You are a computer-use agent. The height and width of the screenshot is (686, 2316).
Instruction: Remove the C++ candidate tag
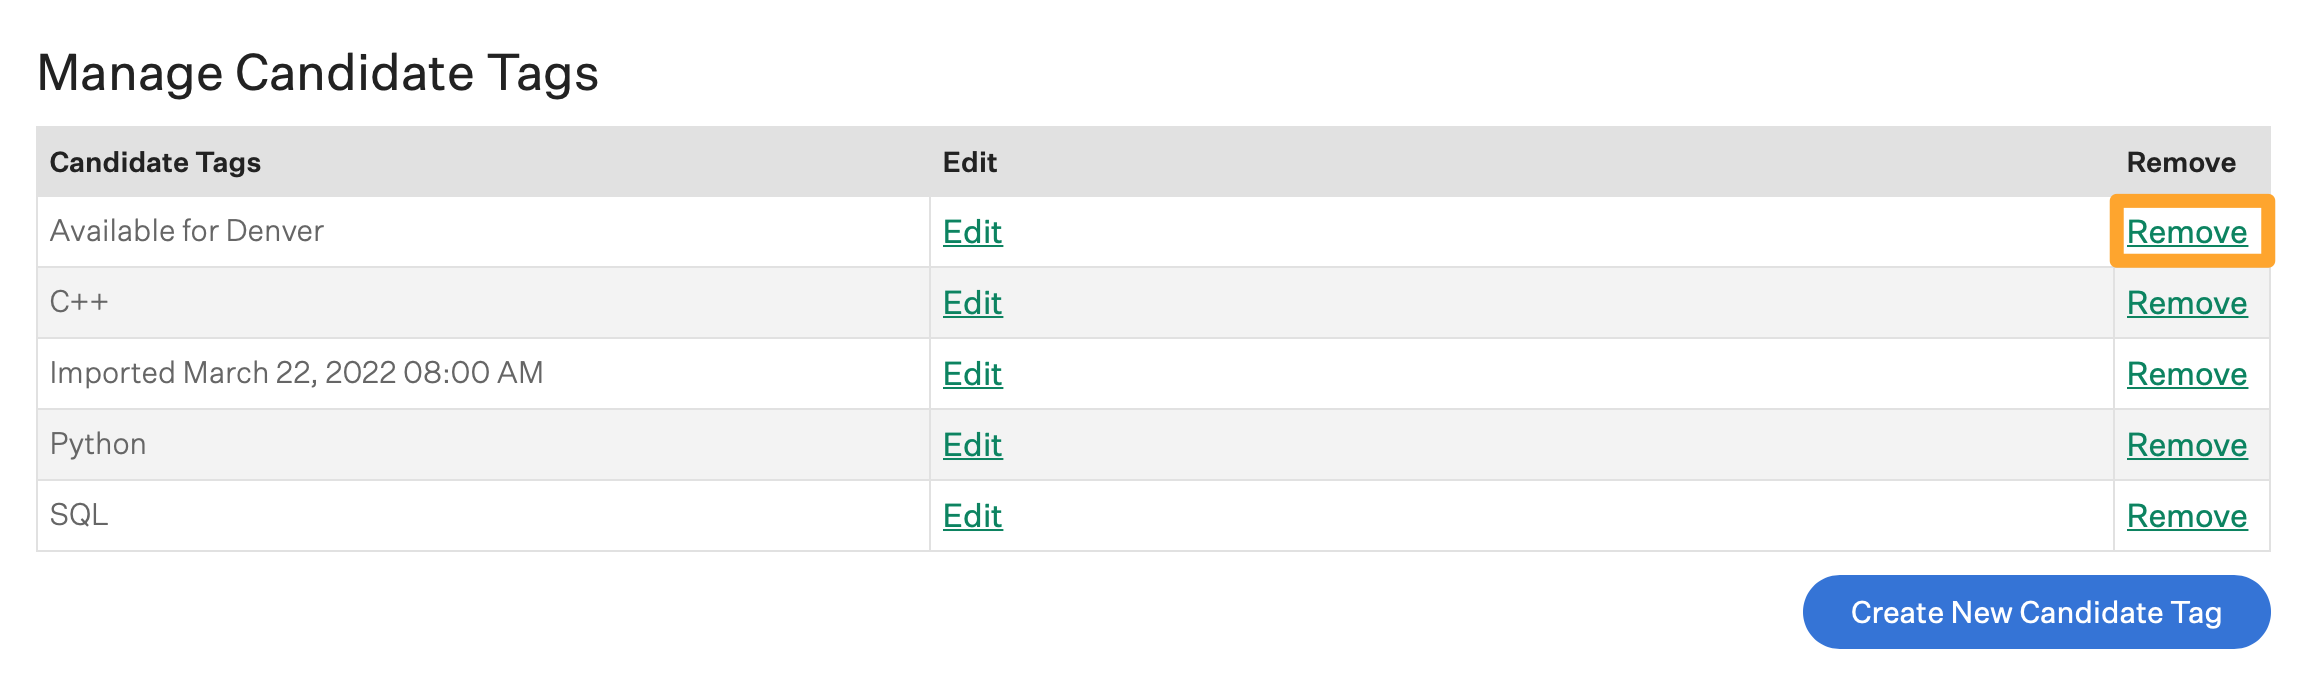tap(2186, 303)
